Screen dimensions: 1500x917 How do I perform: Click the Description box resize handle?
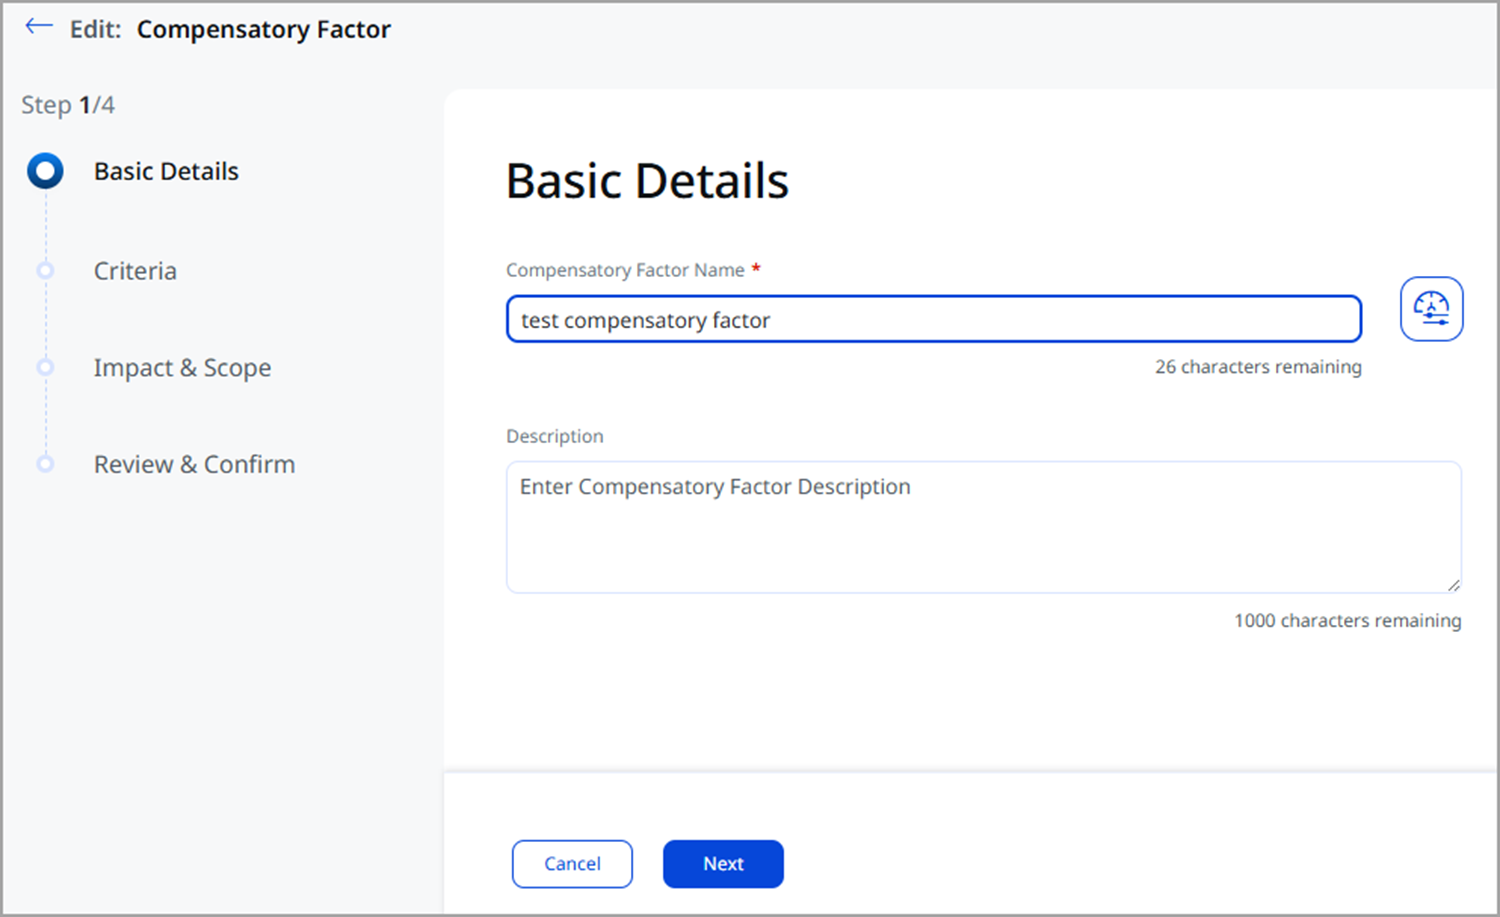coord(1453,585)
